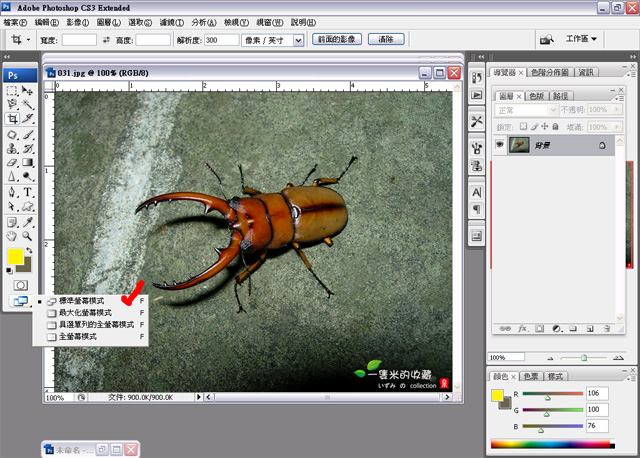Choose 全螢幕模式 screen mode option
Screen dimensions: 640x458
tap(78, 337)
